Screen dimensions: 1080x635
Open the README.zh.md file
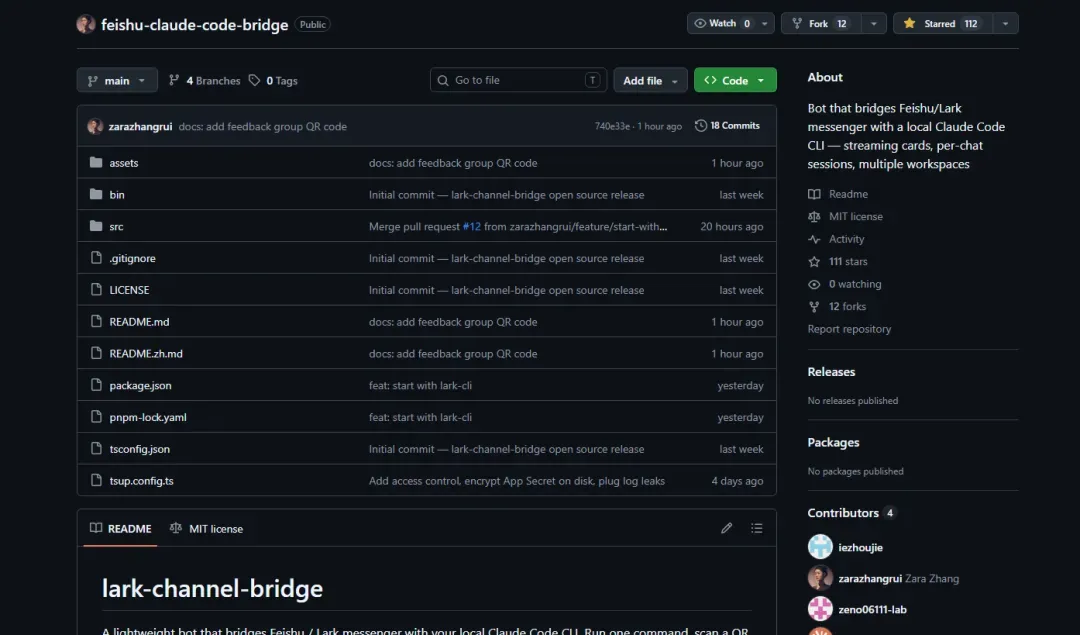tap(146, 353)
